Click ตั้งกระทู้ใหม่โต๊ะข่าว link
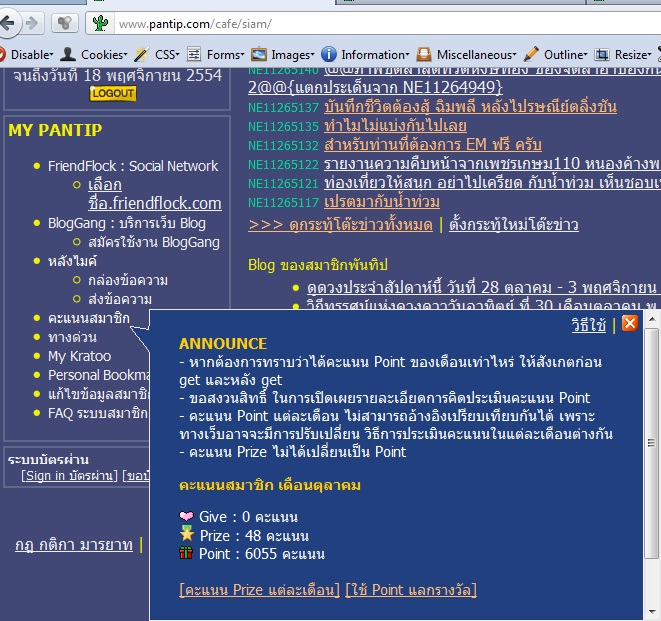661x621 pixels. click(x=513, y=224)
